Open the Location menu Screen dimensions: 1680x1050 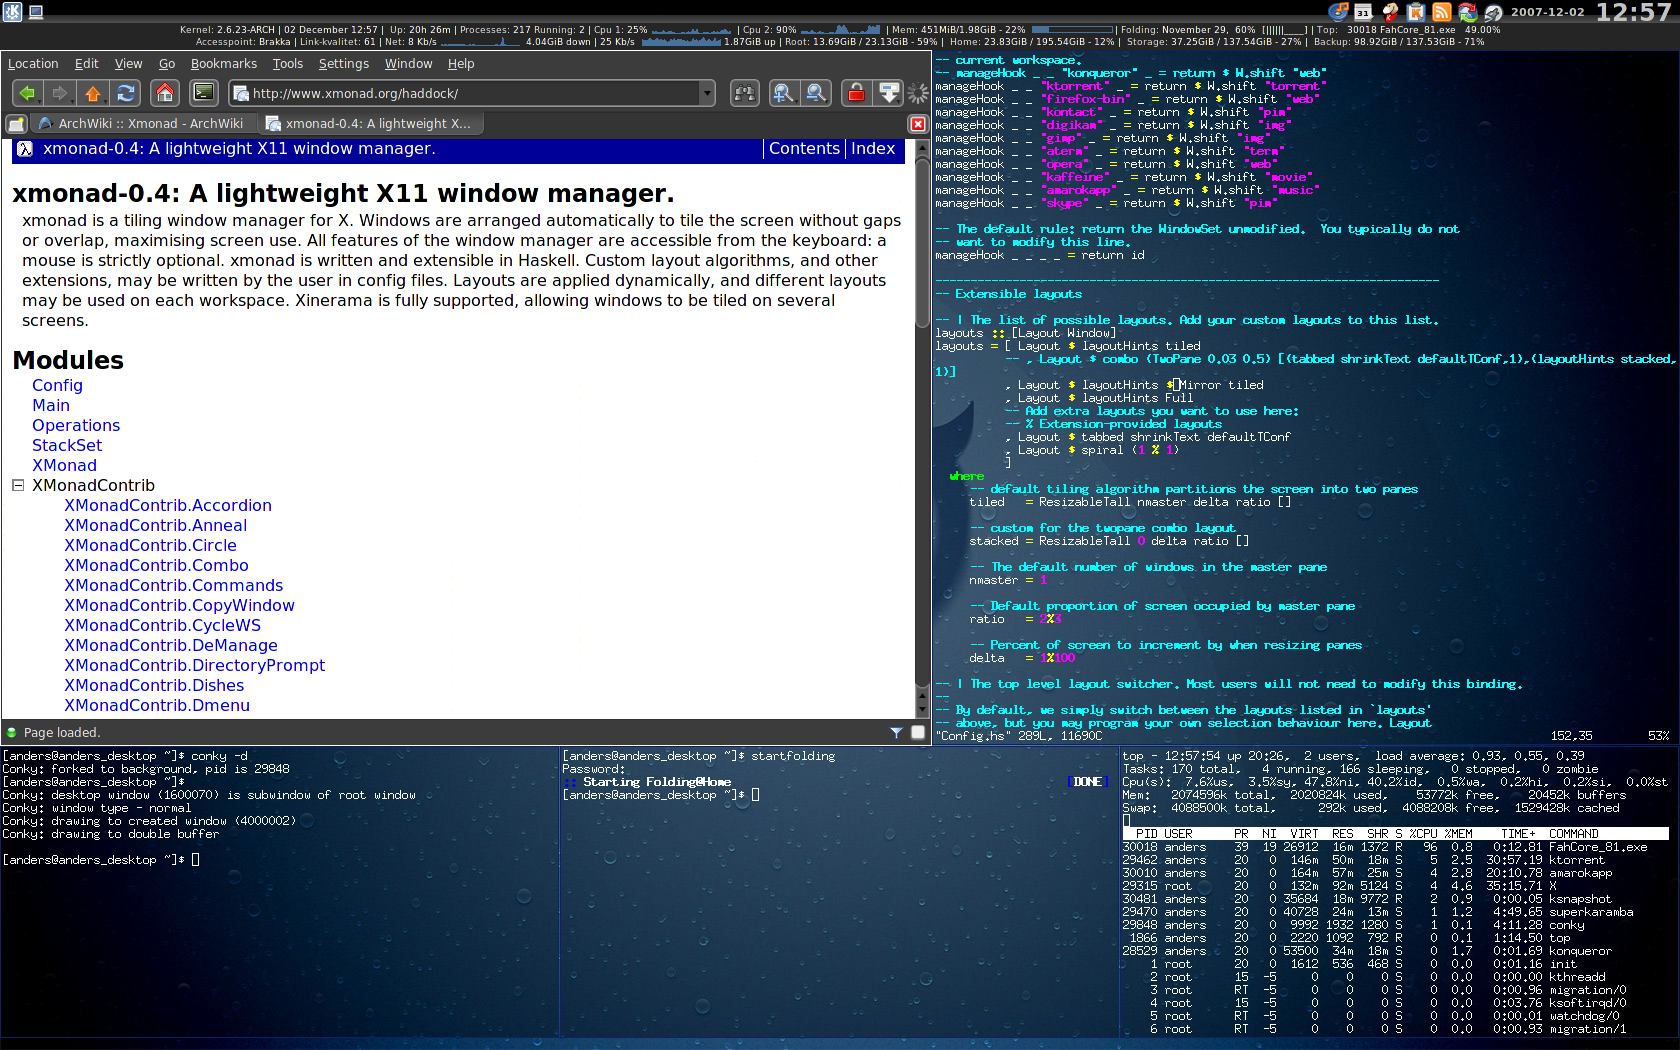(x=33, y=63)
